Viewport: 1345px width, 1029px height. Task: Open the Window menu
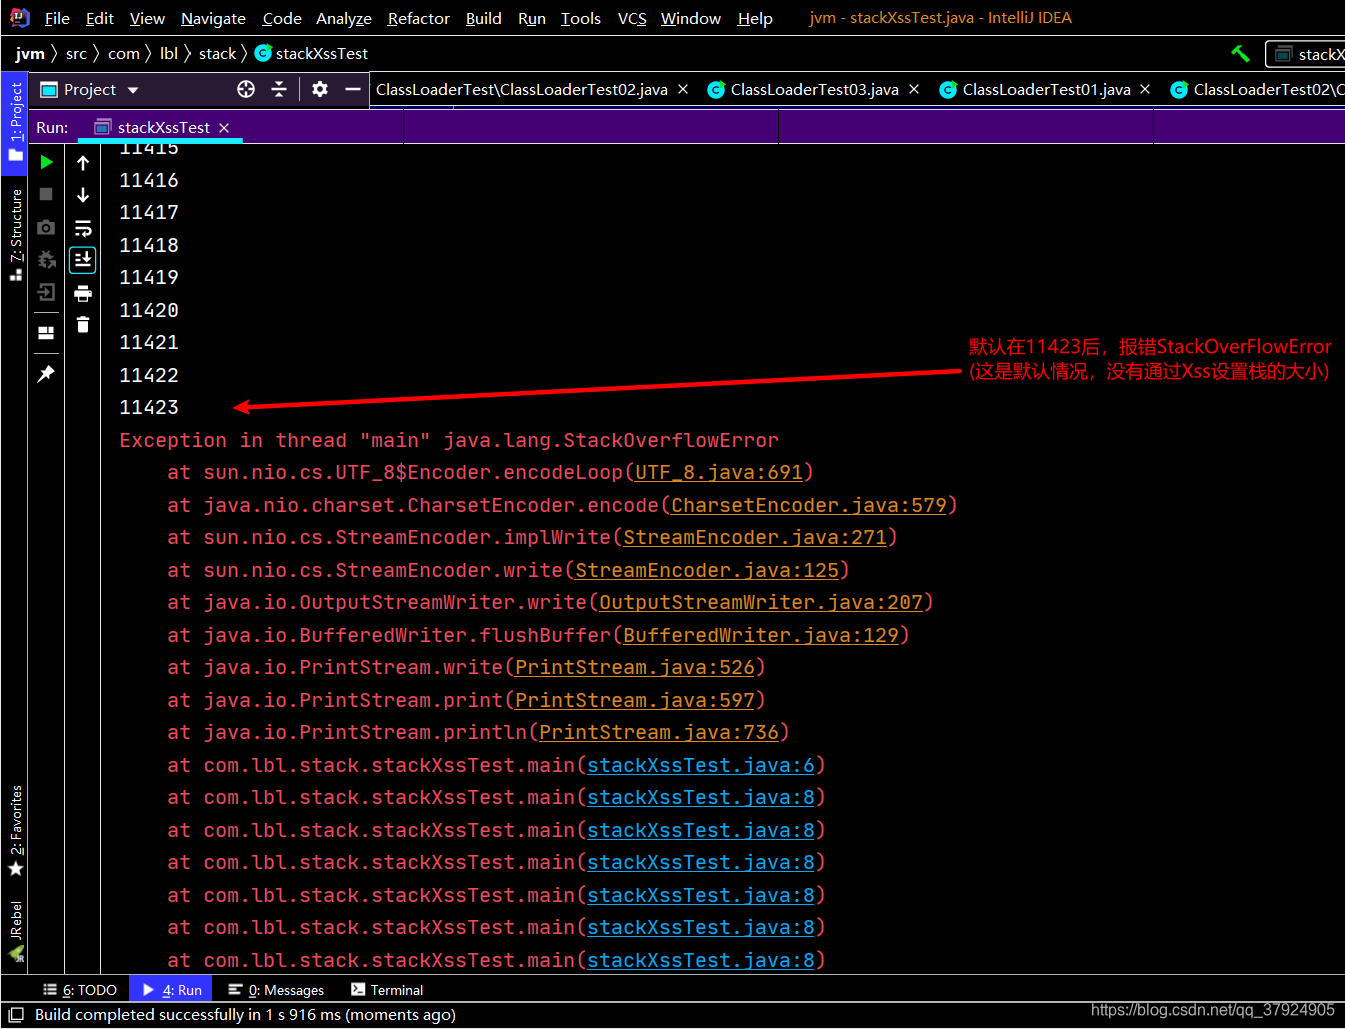pos(691,18)
